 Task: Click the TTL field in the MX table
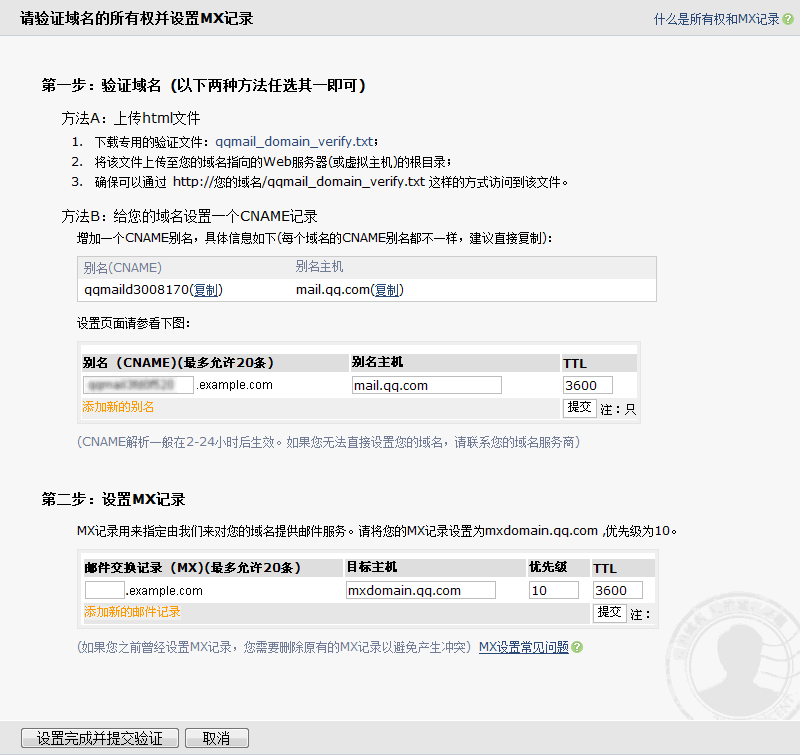coord(617,590)
